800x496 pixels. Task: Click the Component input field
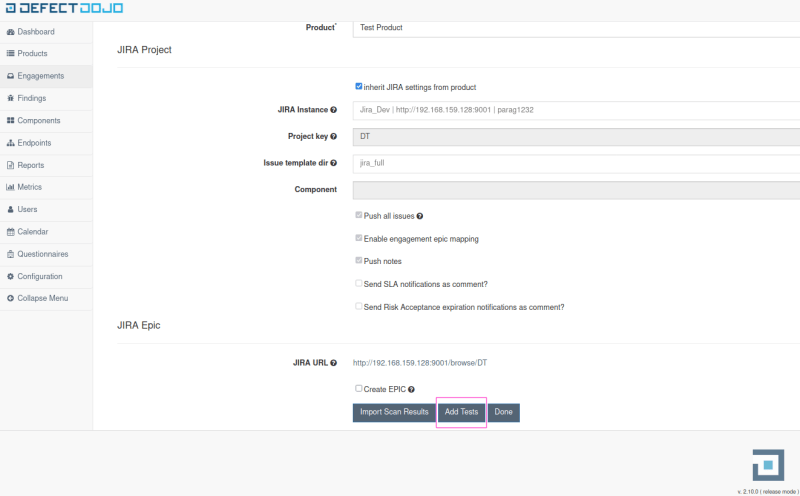576,190
